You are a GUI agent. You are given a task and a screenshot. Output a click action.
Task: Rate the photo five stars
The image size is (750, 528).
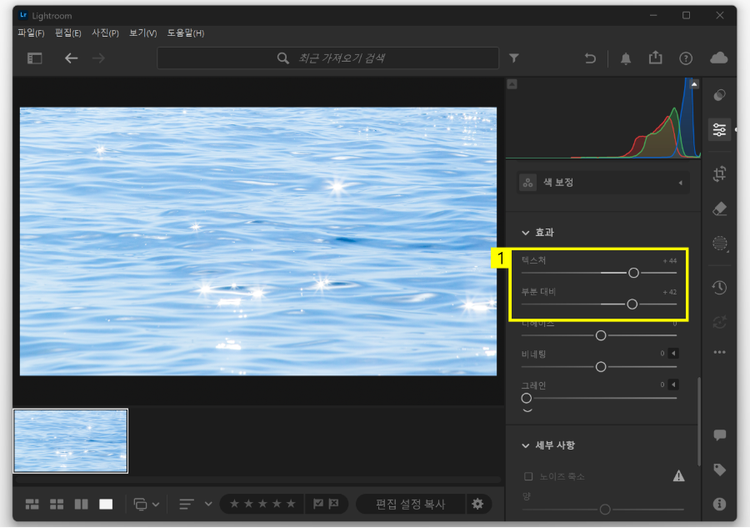291,504
